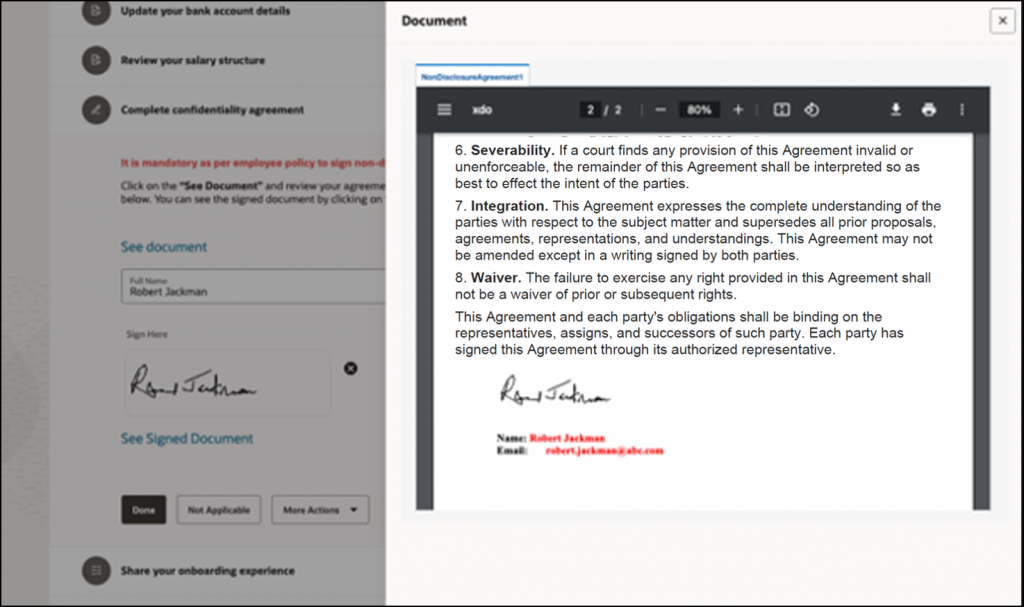The width and height of the screenshot is (1024, 607).
Task: Open more options in the PDF toolbar
Action: (962, 110)
